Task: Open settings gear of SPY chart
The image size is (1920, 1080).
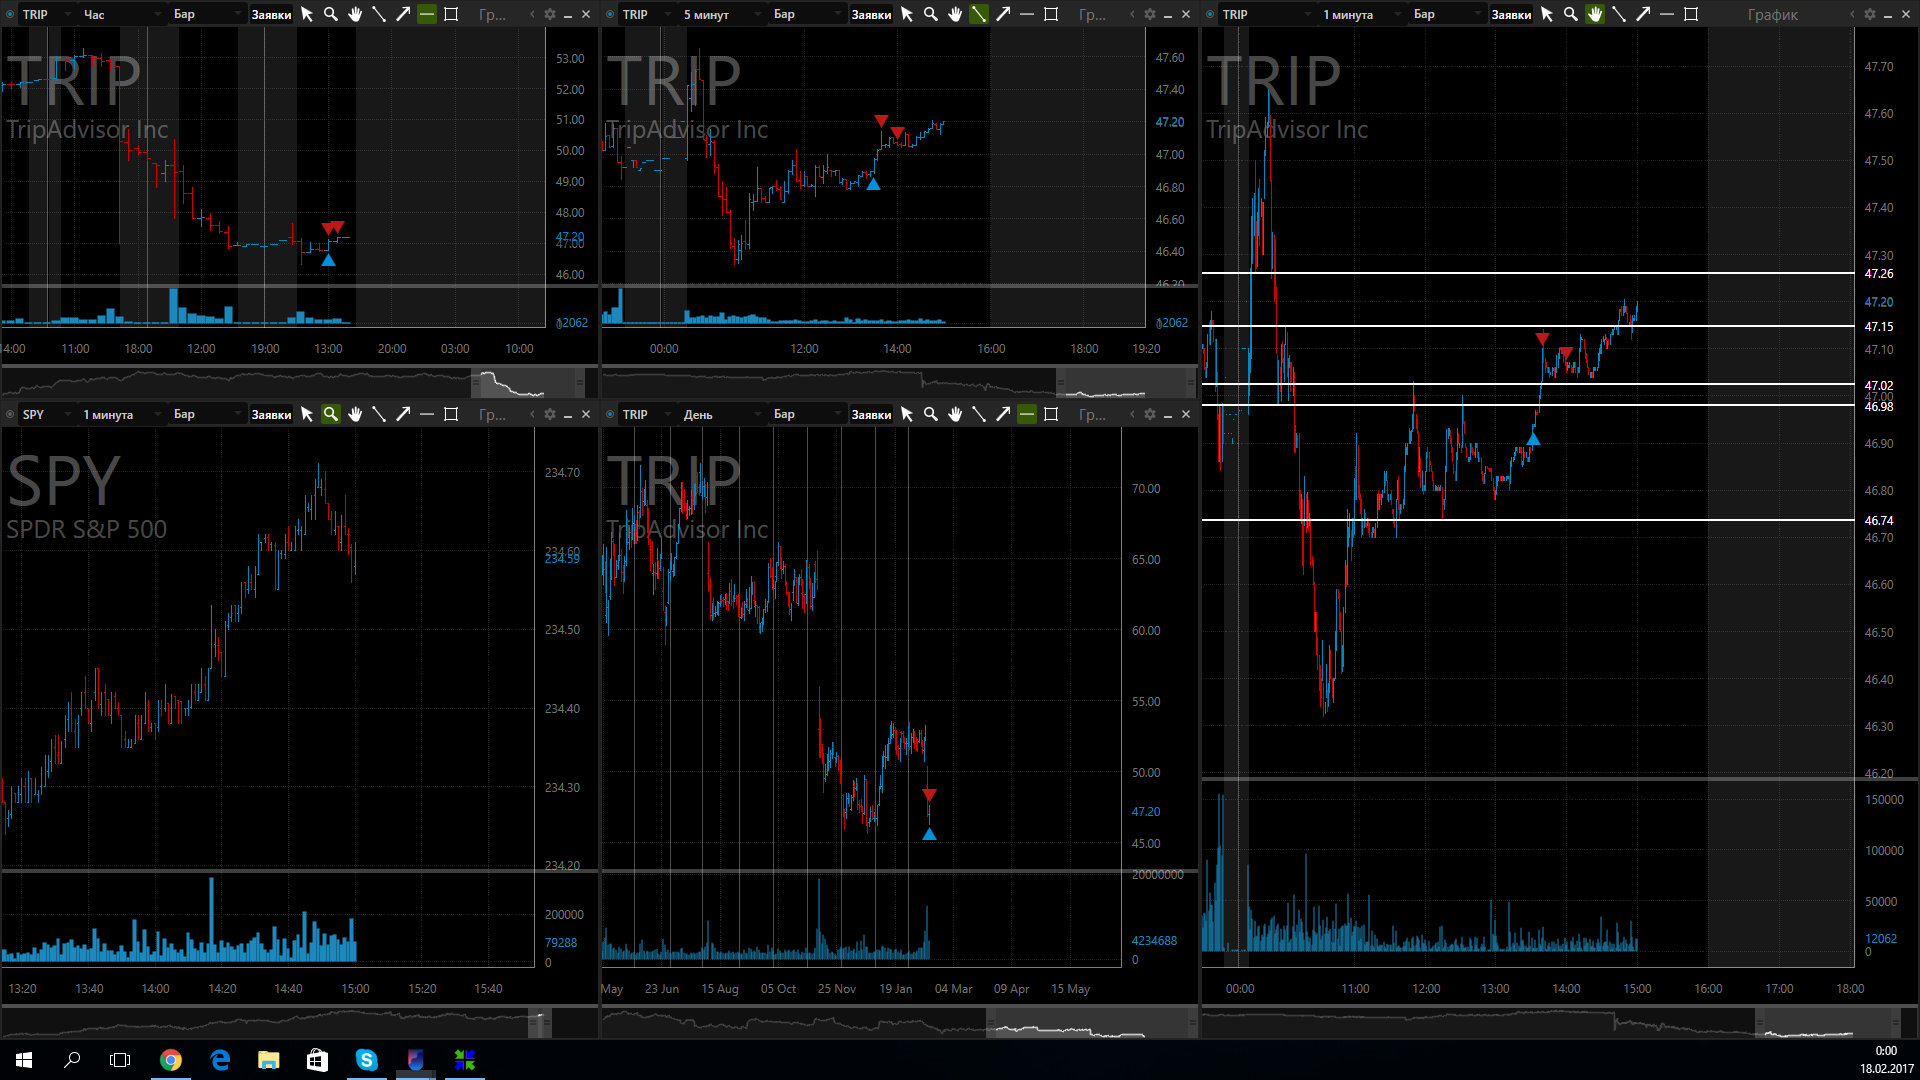Action: [550, 414]
